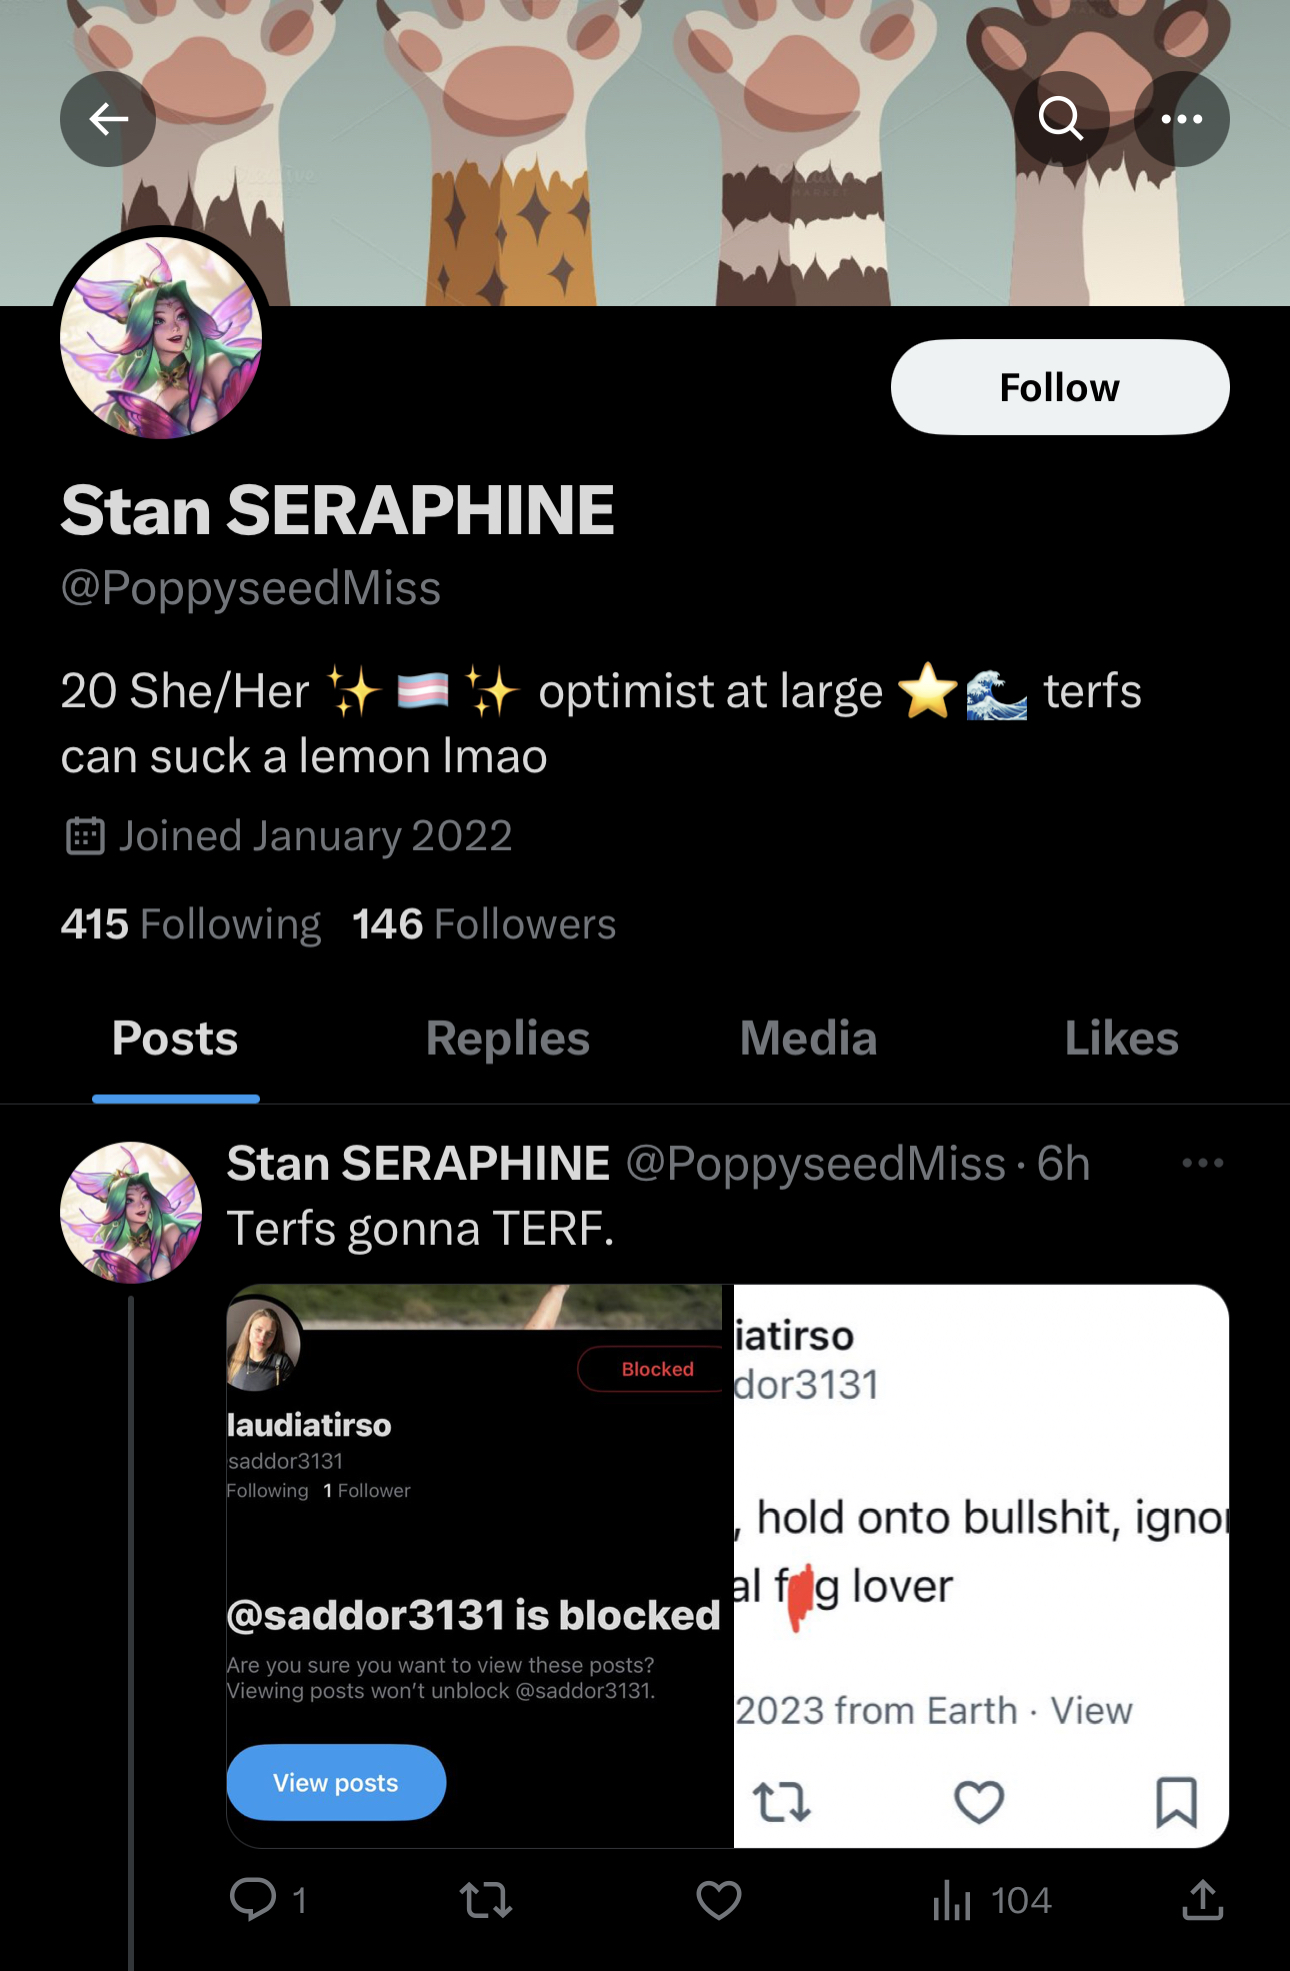1290x1971 pixels.
Task: Tap the @PoppyseedMiss handle in the post
Action: [816, 1163]
